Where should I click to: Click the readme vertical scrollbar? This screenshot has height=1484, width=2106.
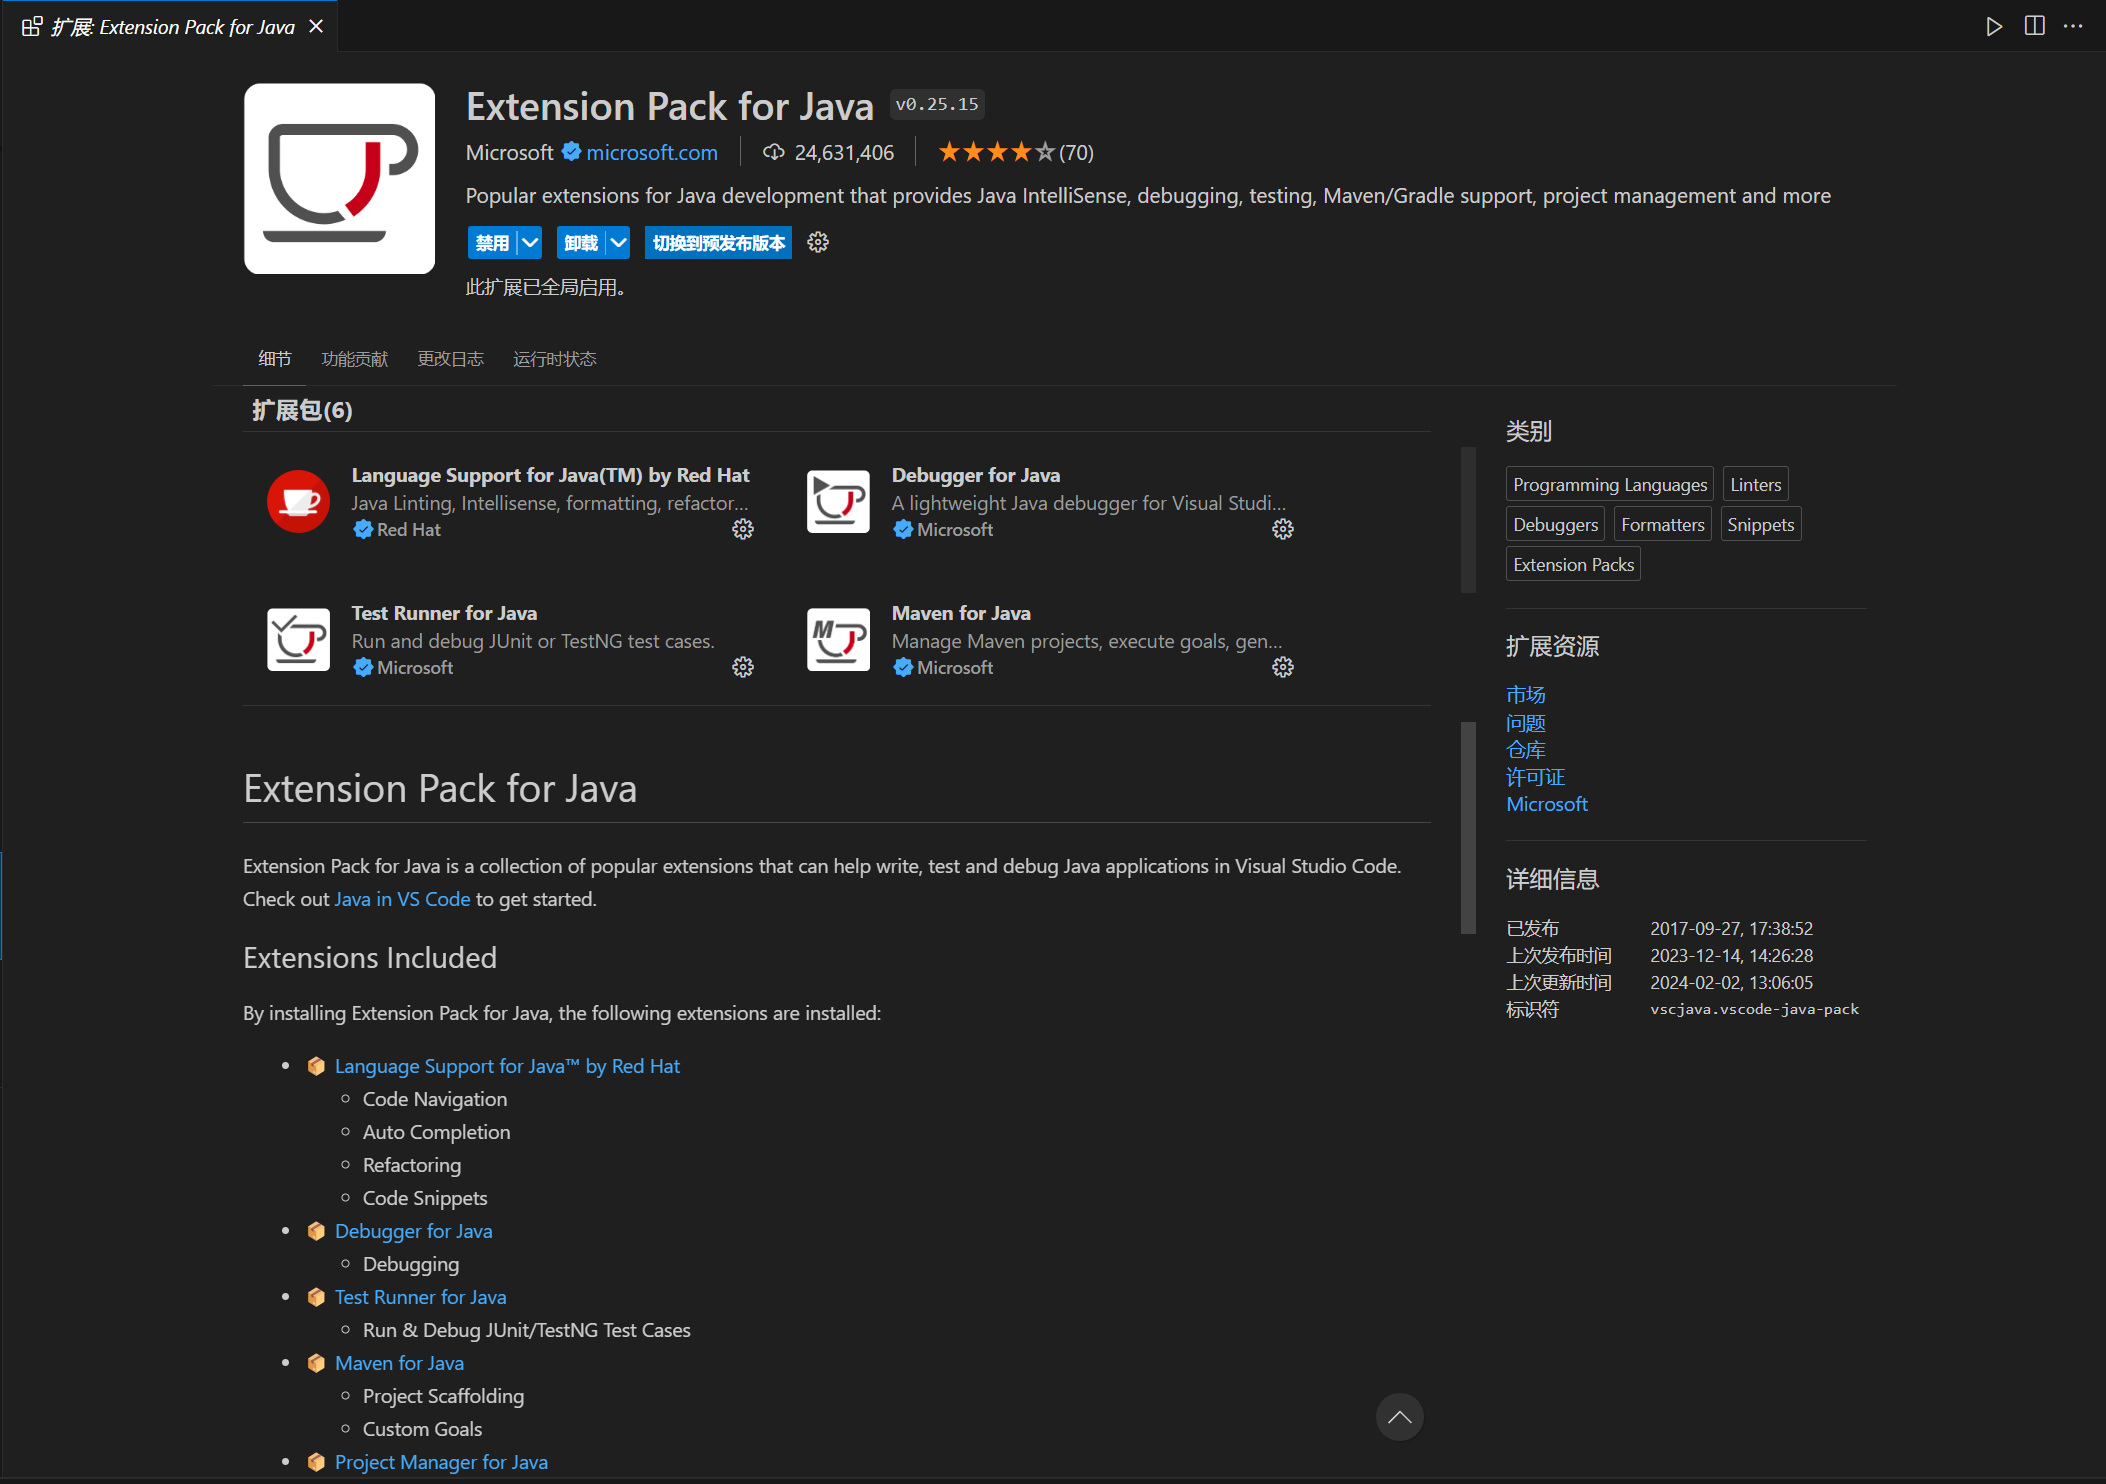pos(1468,827)
